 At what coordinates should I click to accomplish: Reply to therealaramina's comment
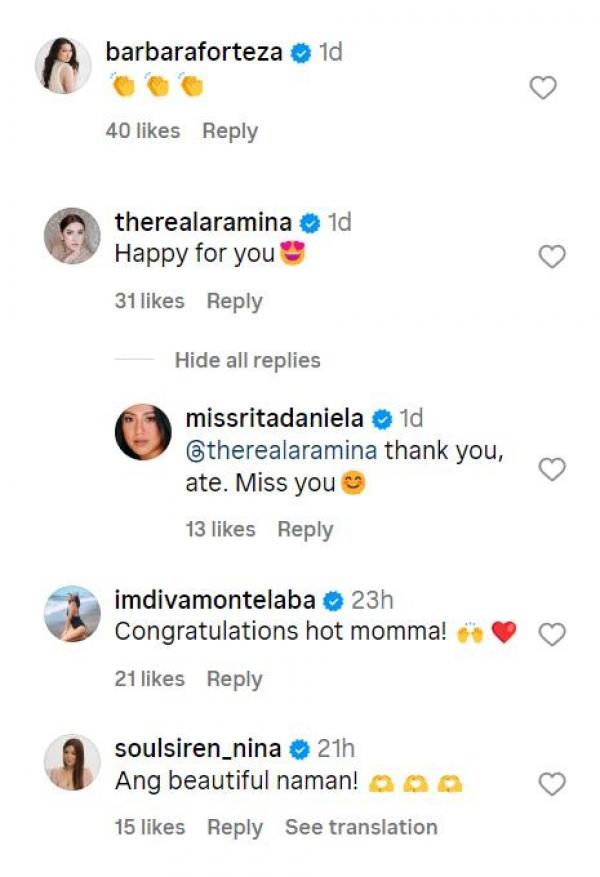coord(234,301)
